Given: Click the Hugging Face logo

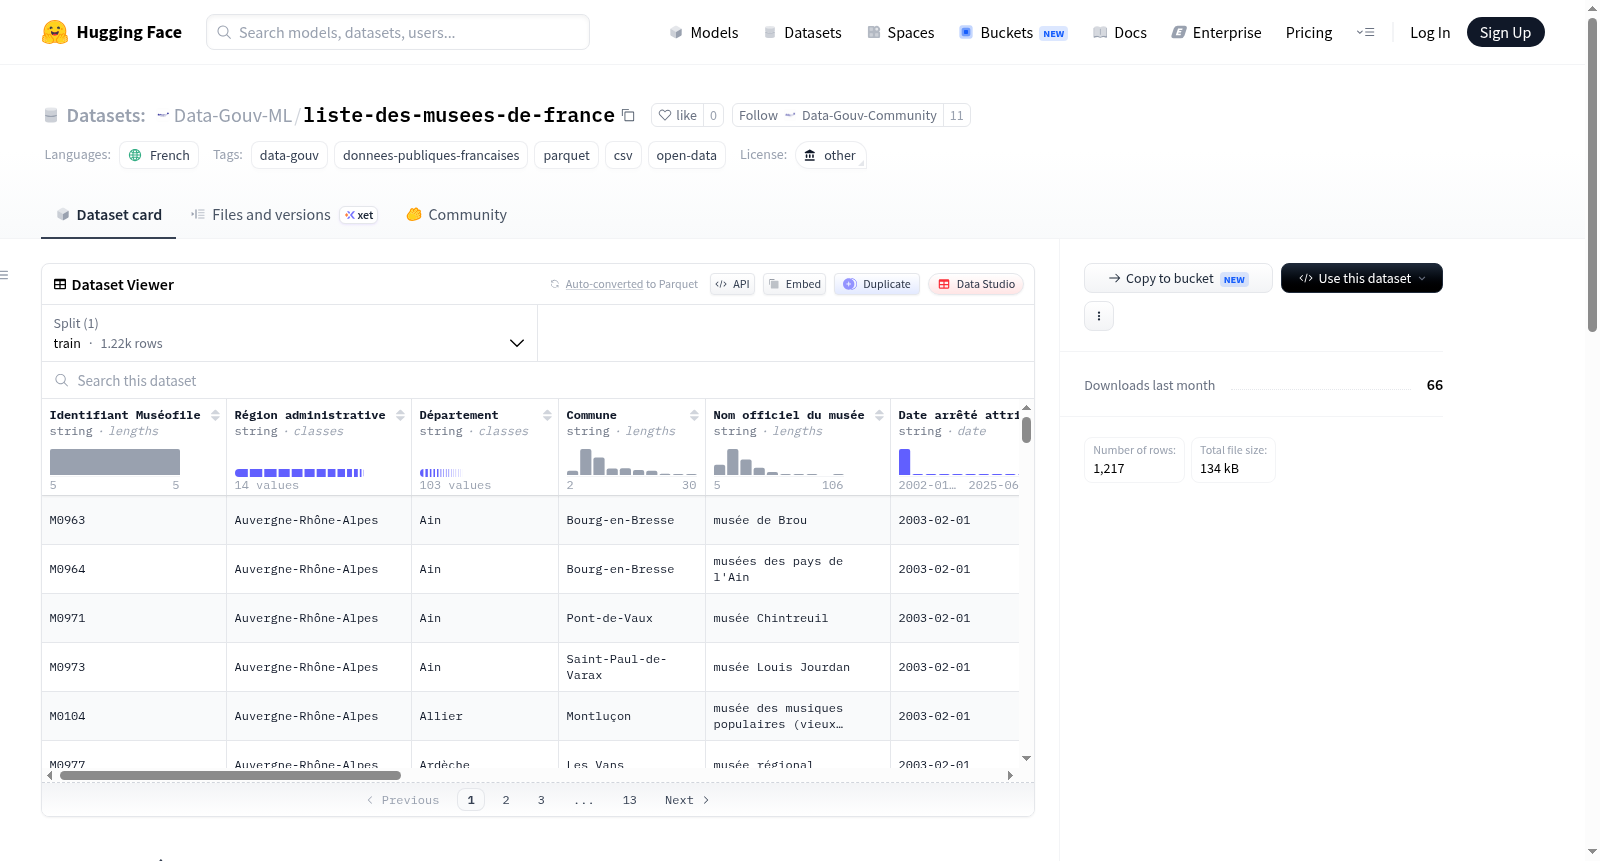Looking at the screenshot, I should click(x=112, y=32).
